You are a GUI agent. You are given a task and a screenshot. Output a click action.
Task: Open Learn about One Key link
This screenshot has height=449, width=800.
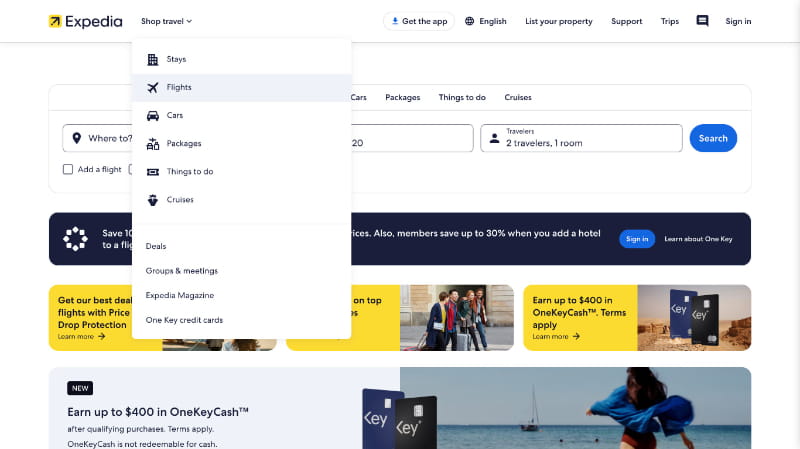click(698, 239)
